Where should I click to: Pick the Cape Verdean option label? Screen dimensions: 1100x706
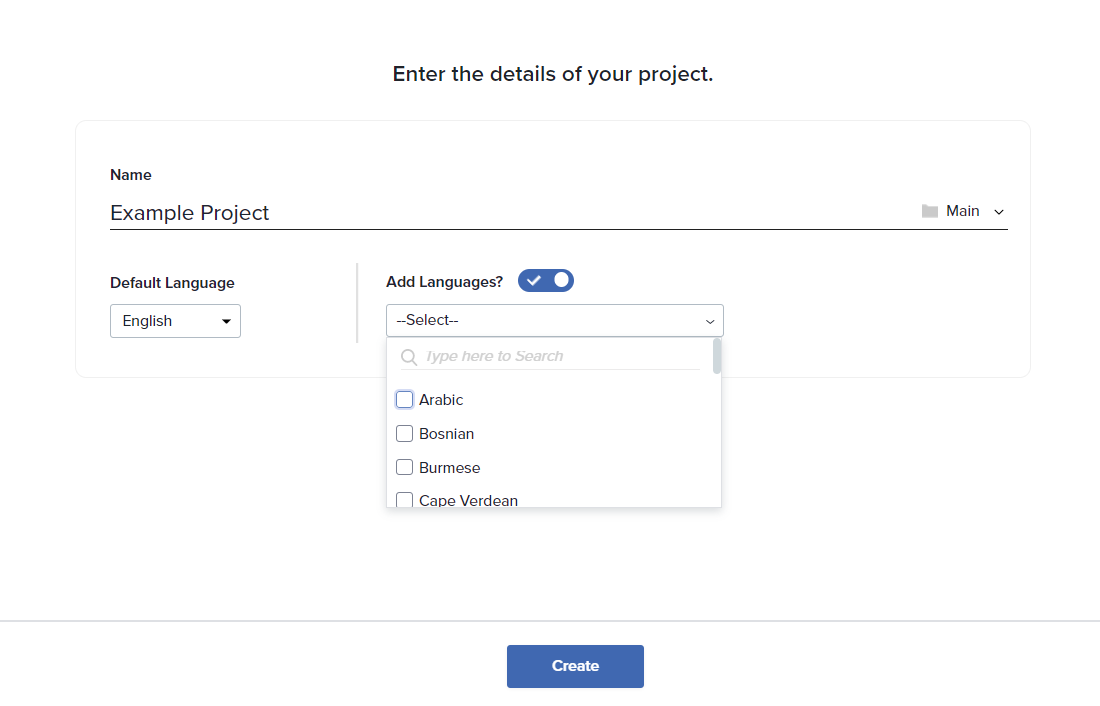point(468,500)
